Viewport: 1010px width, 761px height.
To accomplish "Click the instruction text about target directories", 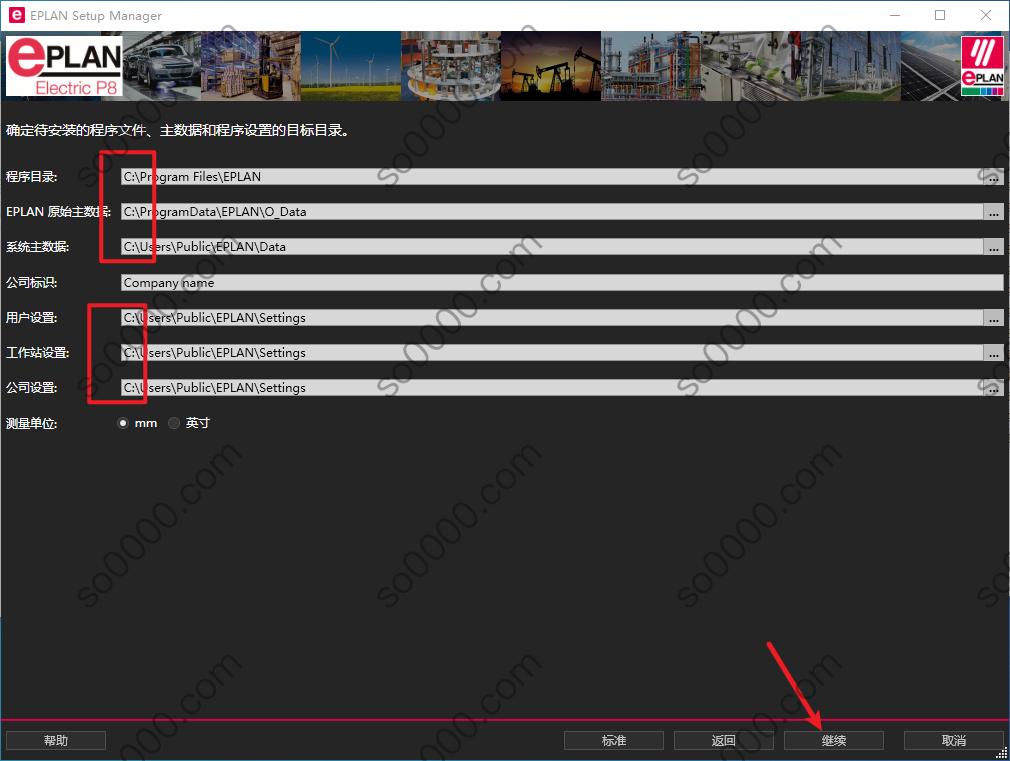I will [178, 130].
